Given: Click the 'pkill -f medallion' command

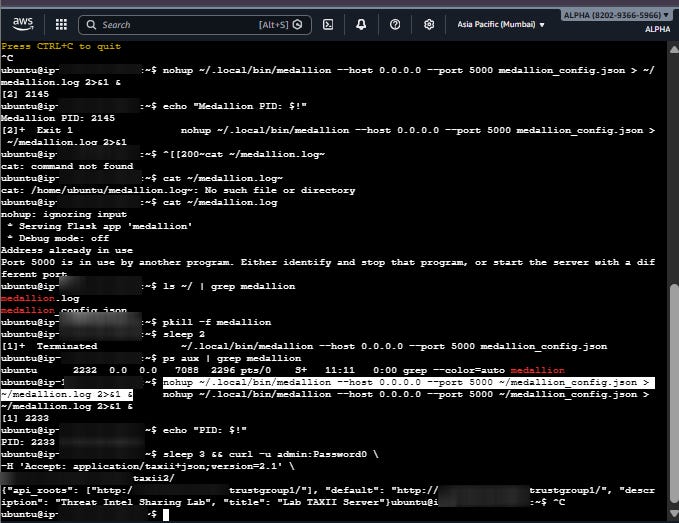Looking at the screenshot, I should tap(217, 322).
